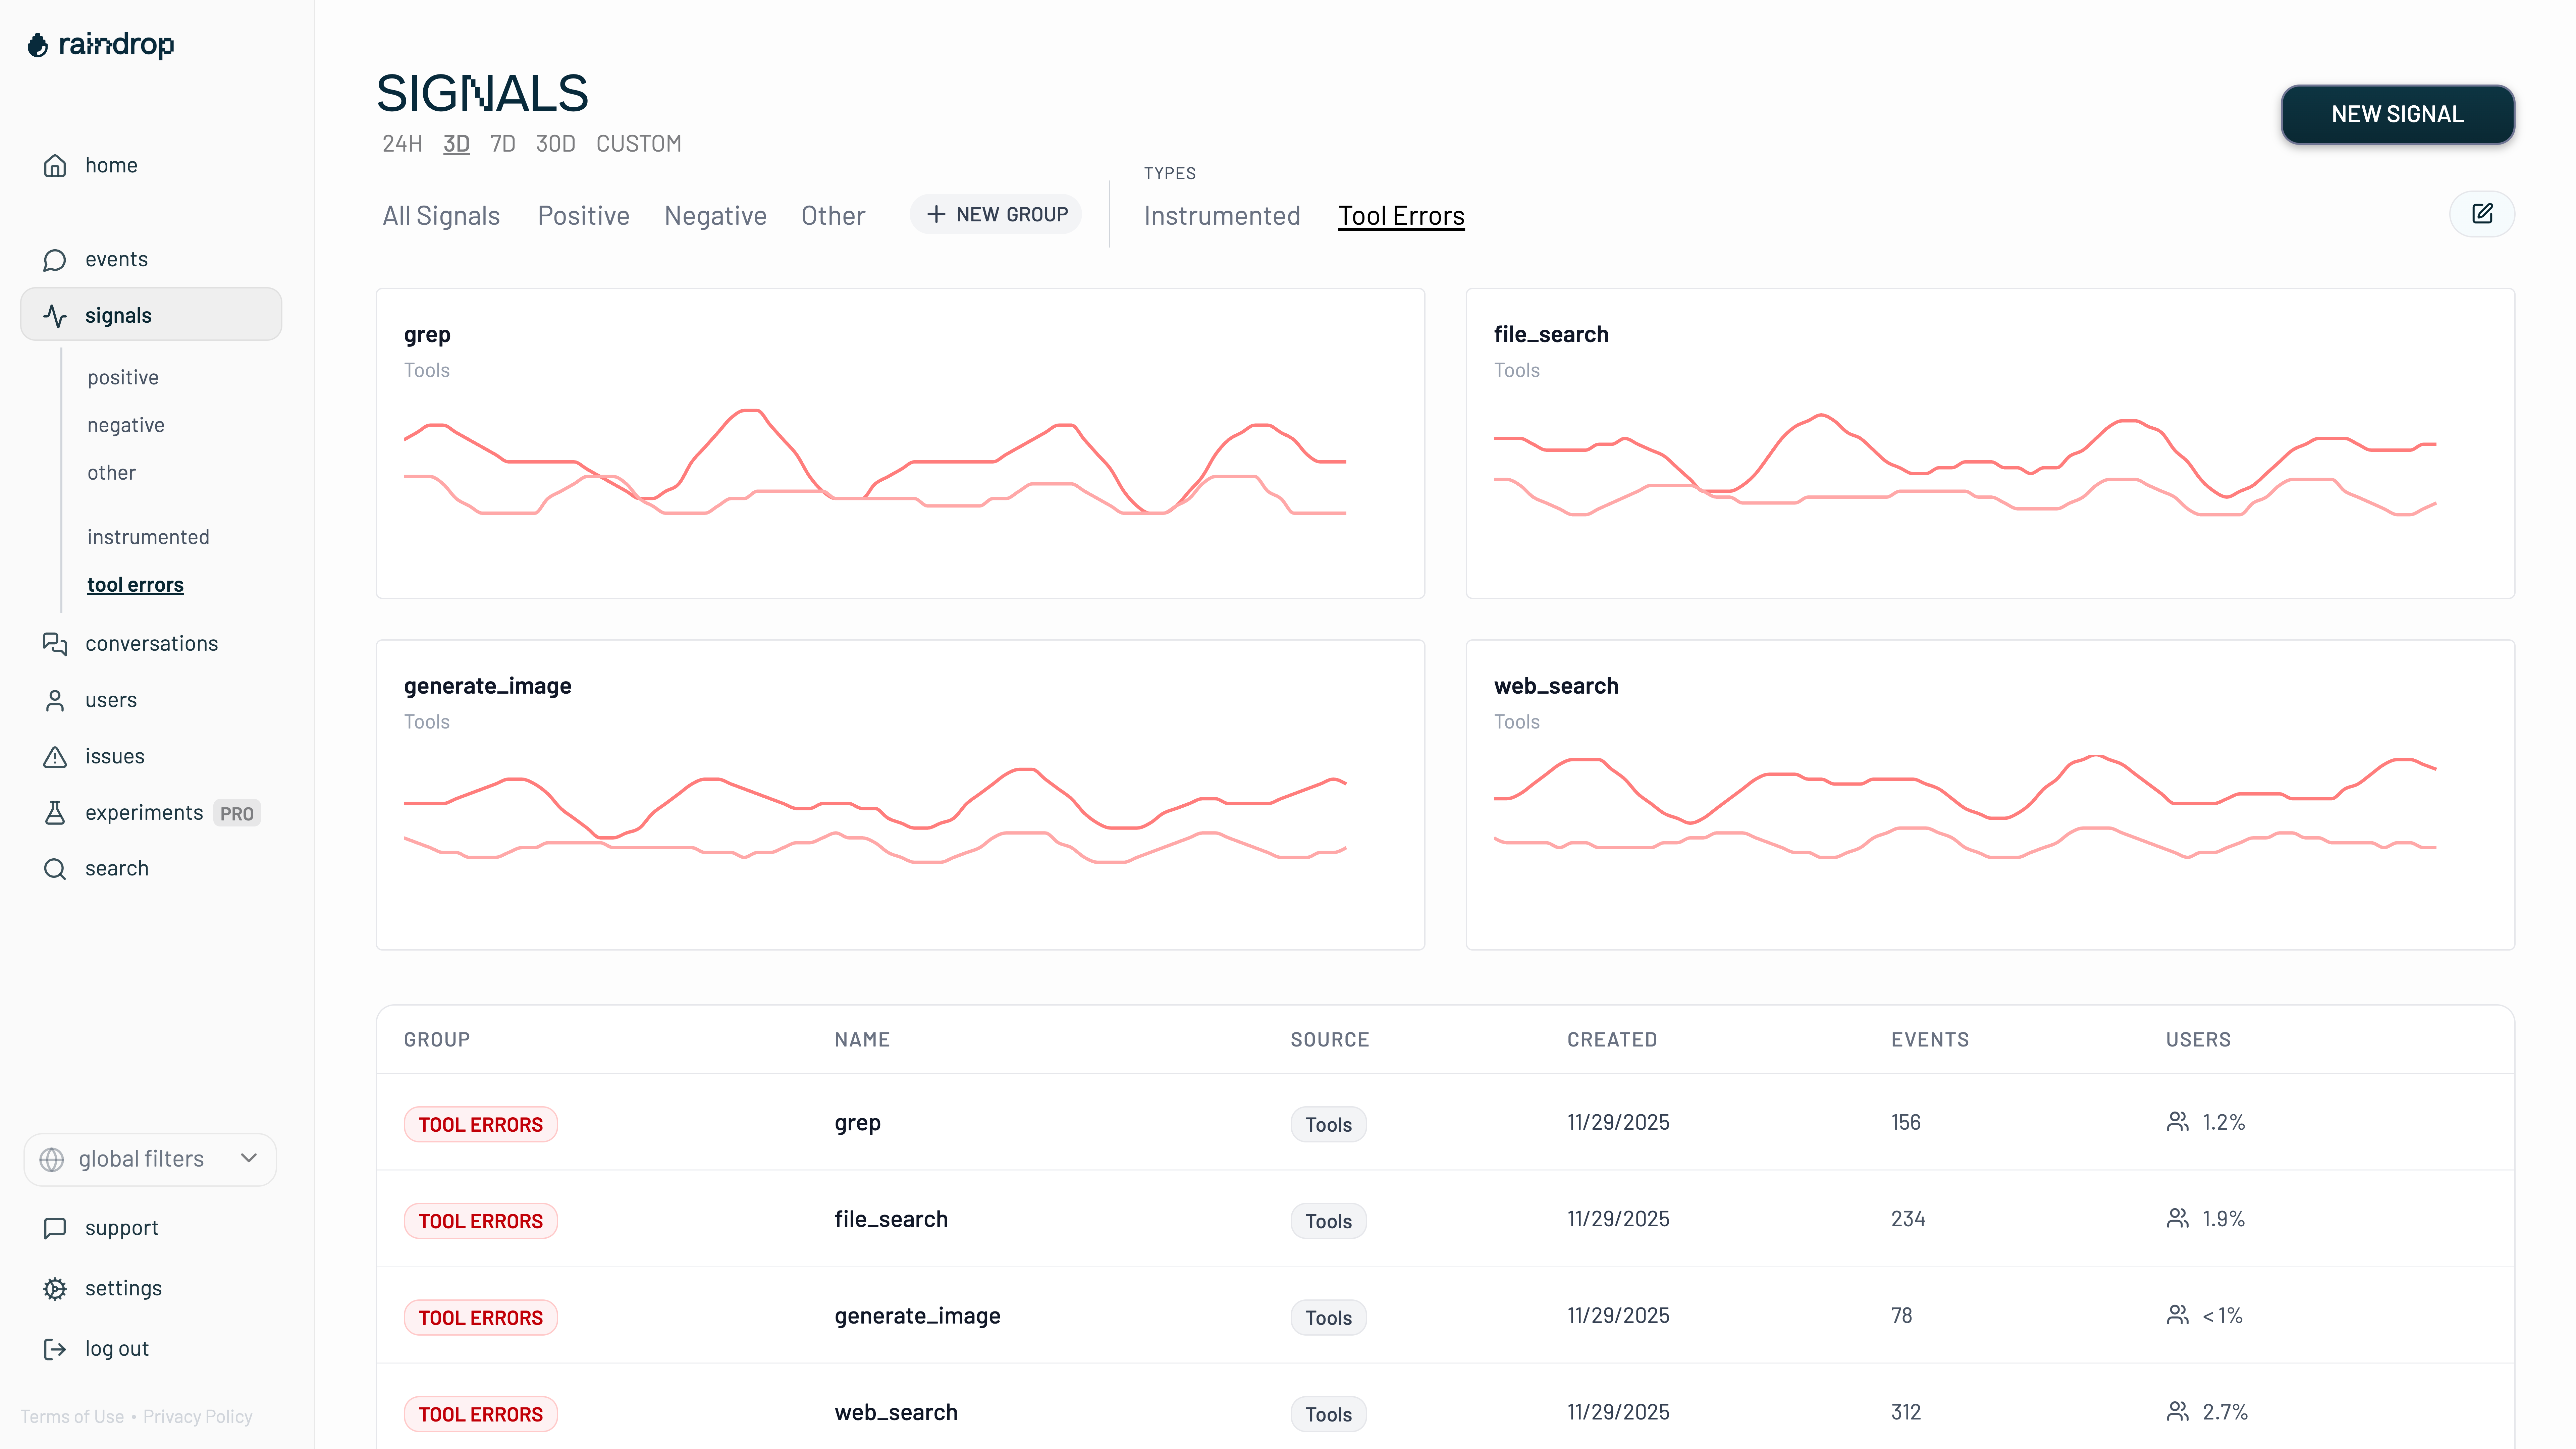Open events via chat bubble icon

point(55,260)
